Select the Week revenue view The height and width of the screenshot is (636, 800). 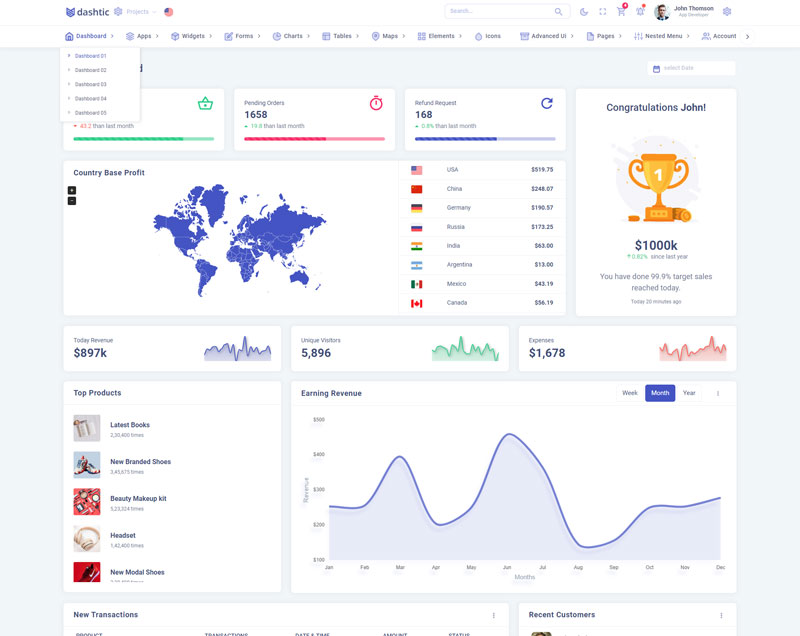(630, 393)
